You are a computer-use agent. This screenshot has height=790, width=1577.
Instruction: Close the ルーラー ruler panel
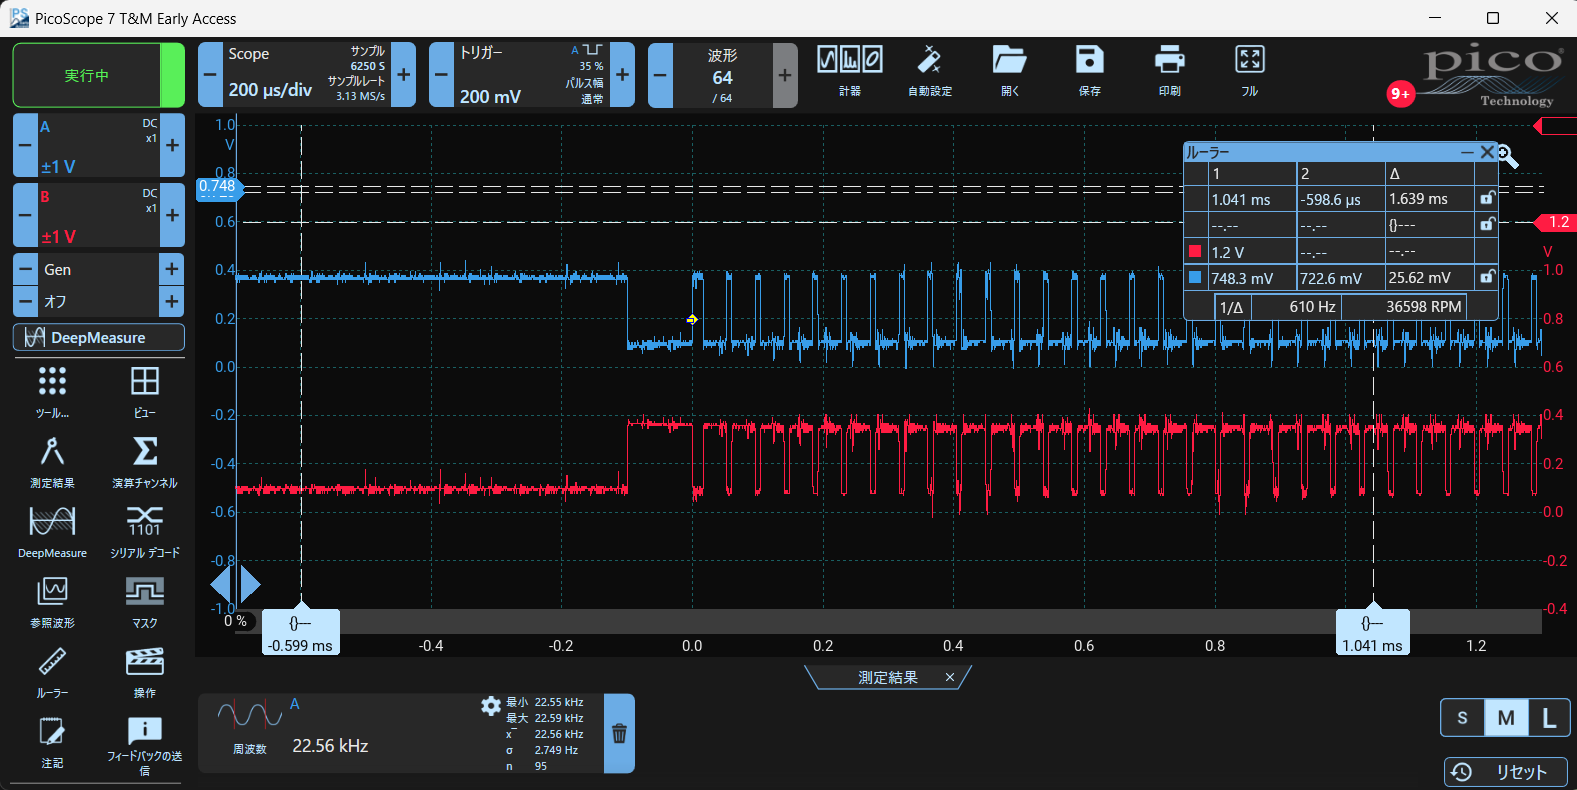1487,152
